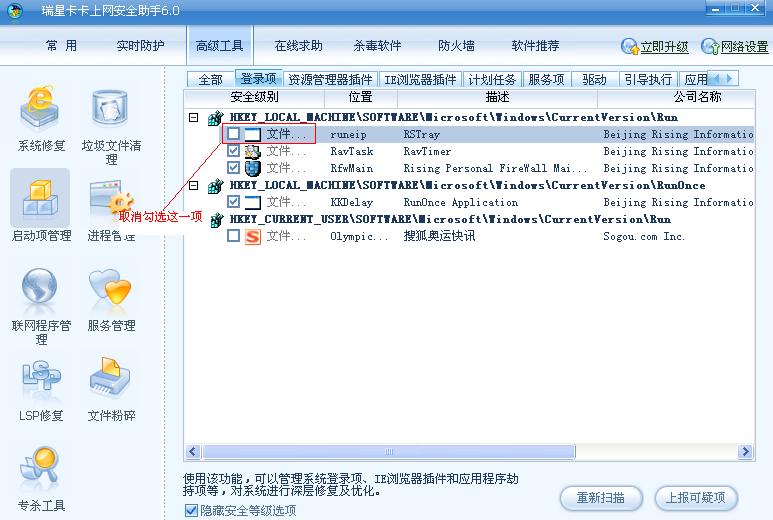Open the 杀毒软件 main tab
Screen dimensions: 773x520
(377, 46)
